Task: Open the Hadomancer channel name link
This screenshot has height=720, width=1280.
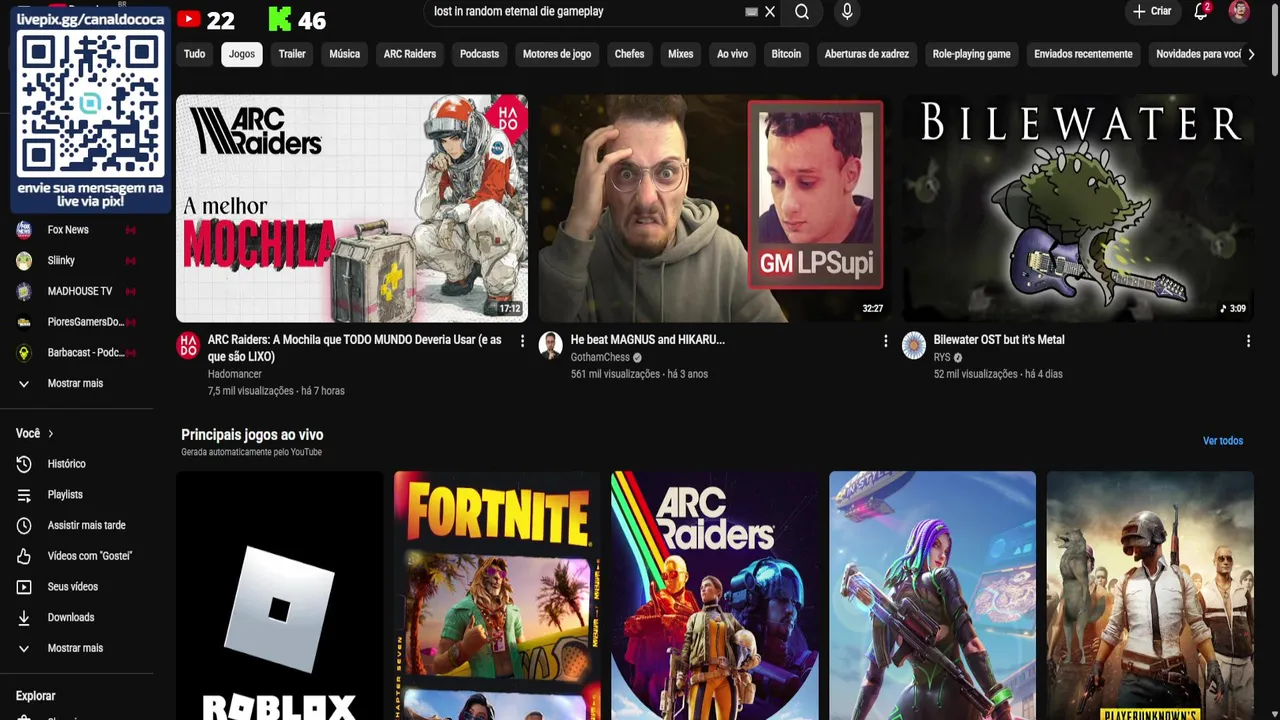Action: click(233, 374)
